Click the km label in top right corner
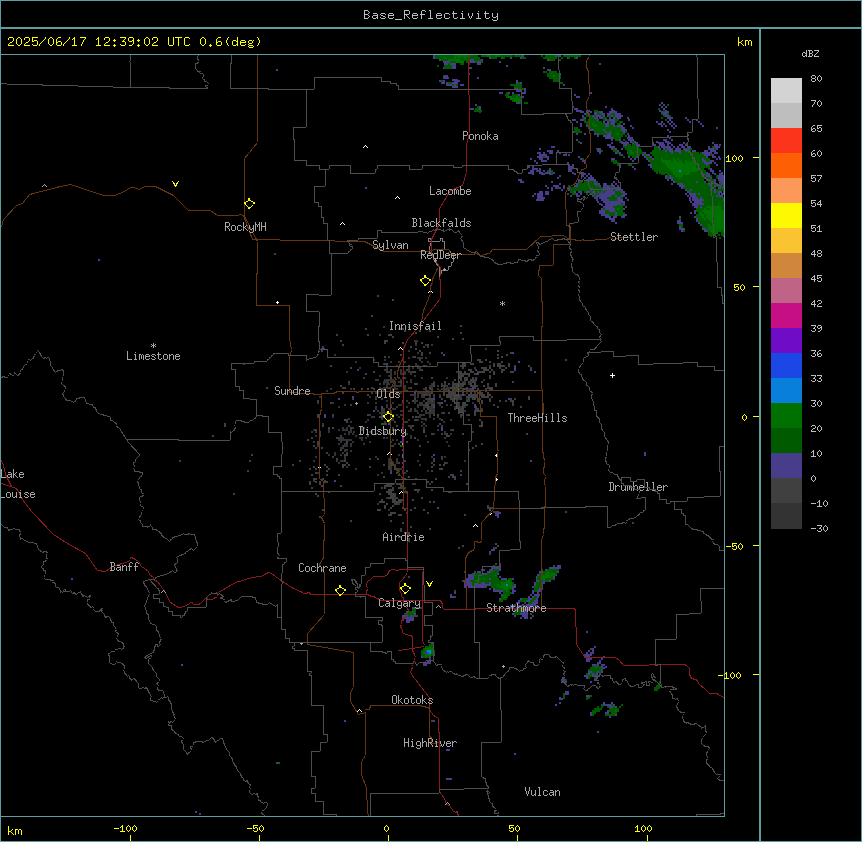 click(x=745, y=42)
